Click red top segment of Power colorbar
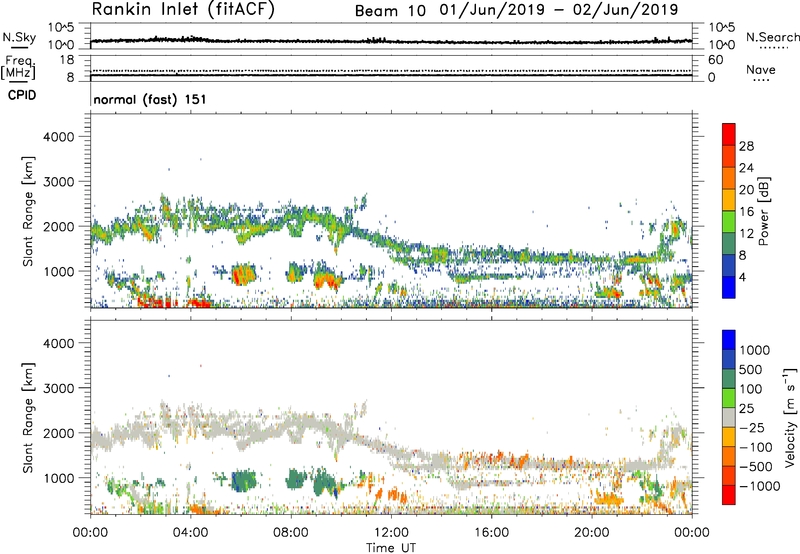 [729, 135]
